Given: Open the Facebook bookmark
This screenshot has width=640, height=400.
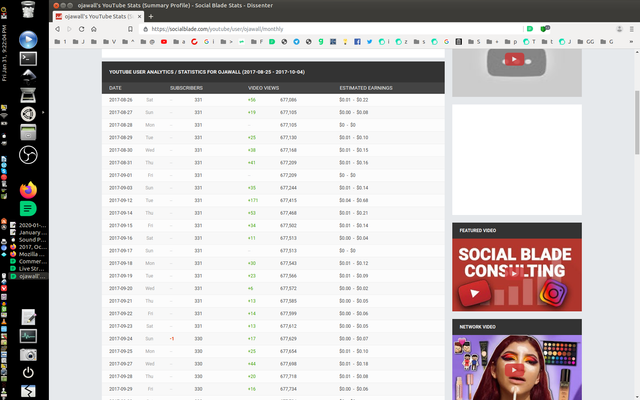Looking at the screenshot, I should [x=357, y=42].
